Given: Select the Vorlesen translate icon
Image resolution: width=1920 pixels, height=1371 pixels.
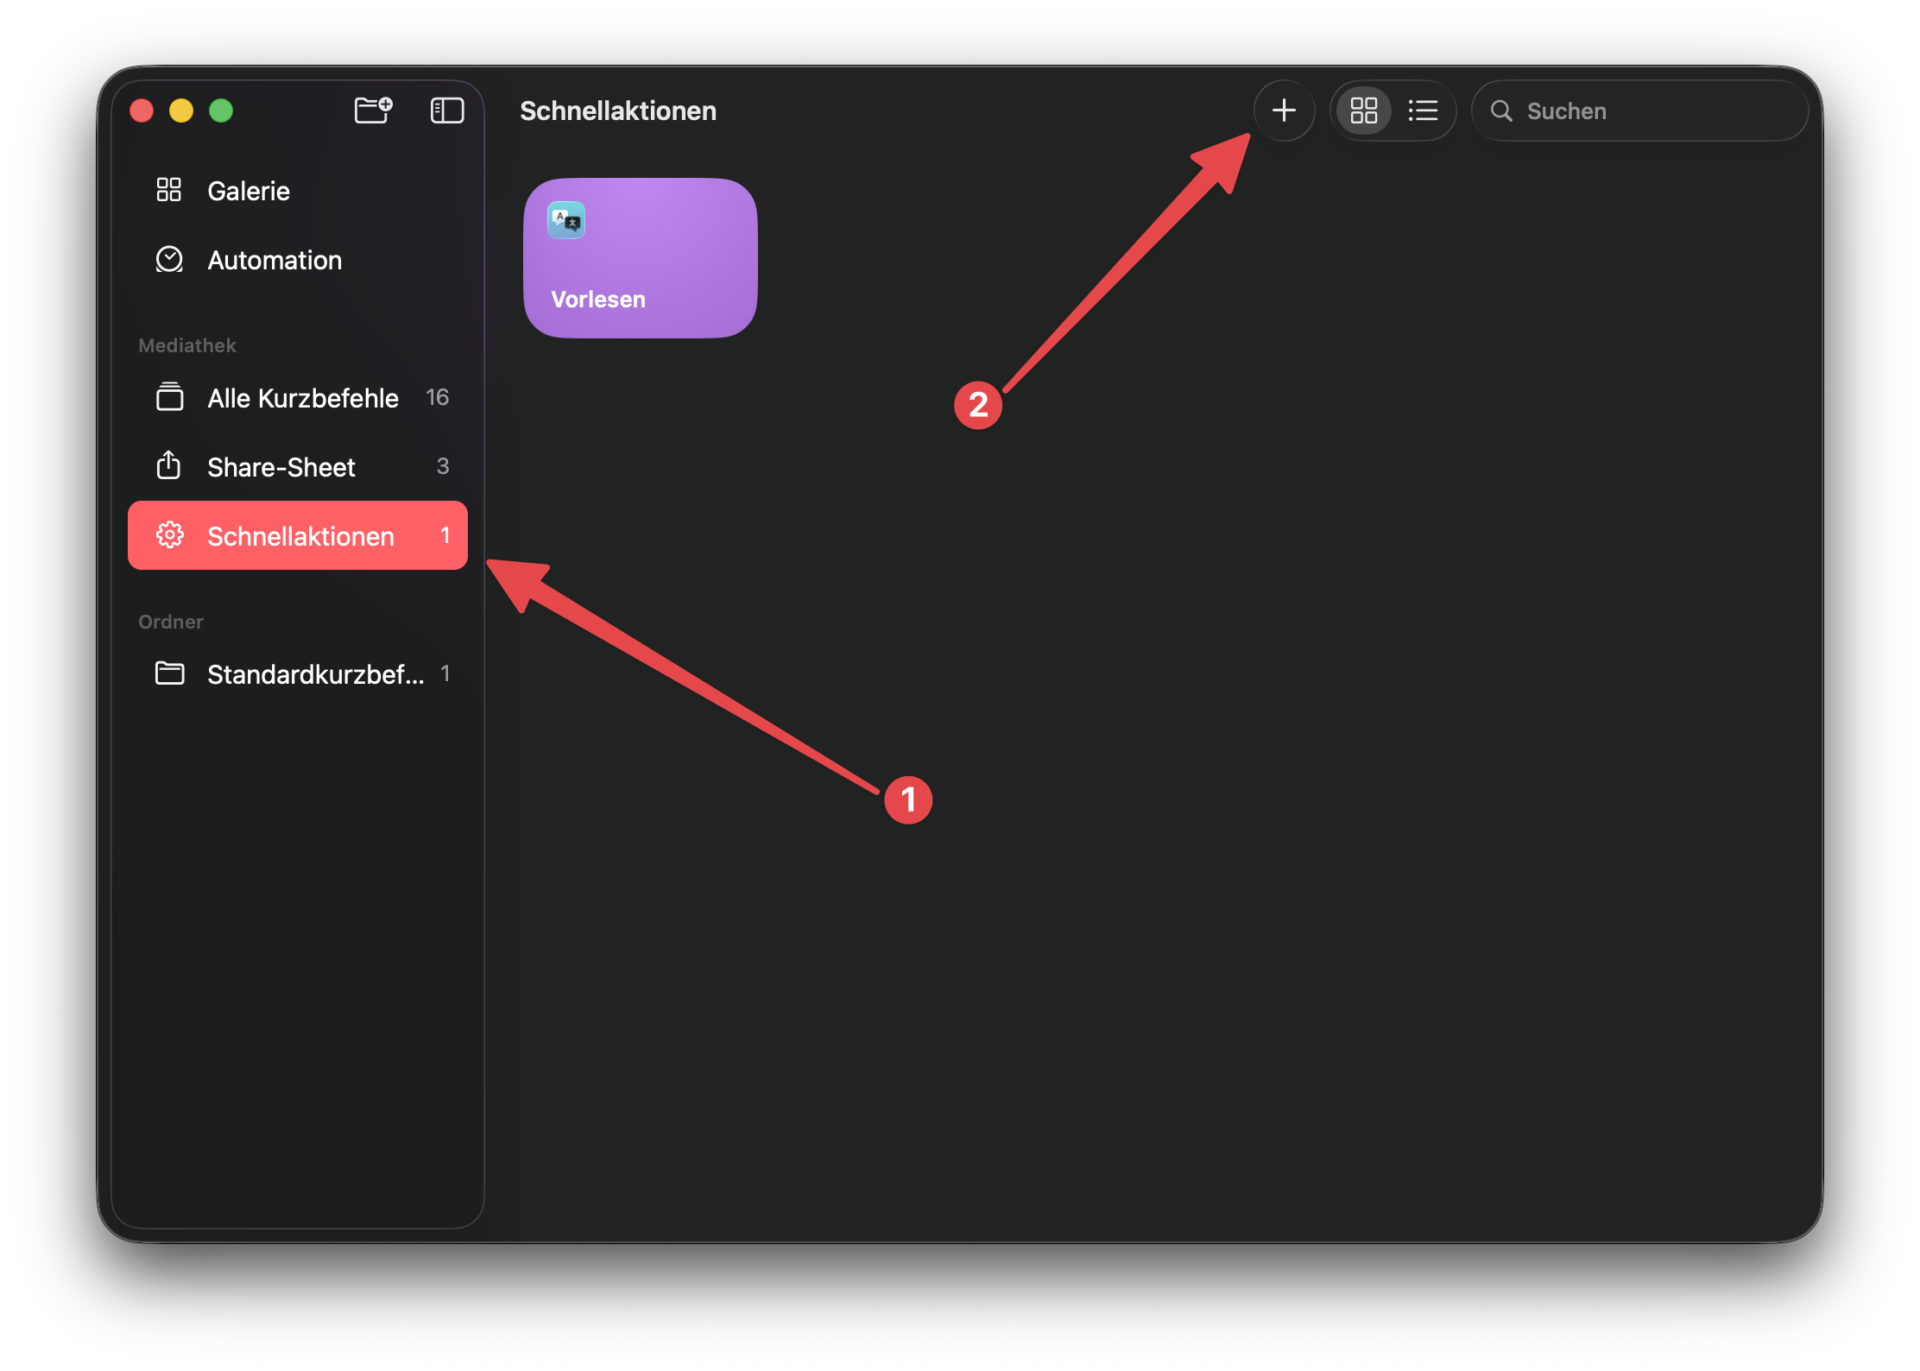Looking at the screenshot, I should 564,219.
